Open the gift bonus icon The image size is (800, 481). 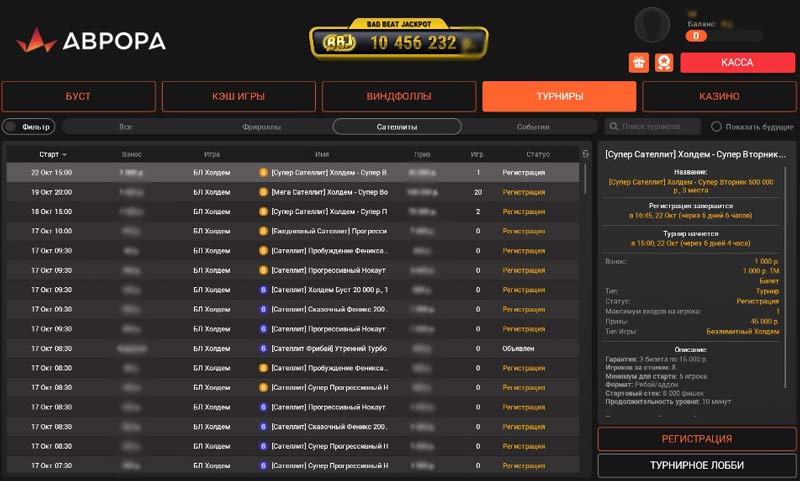(x=639, y=63)
